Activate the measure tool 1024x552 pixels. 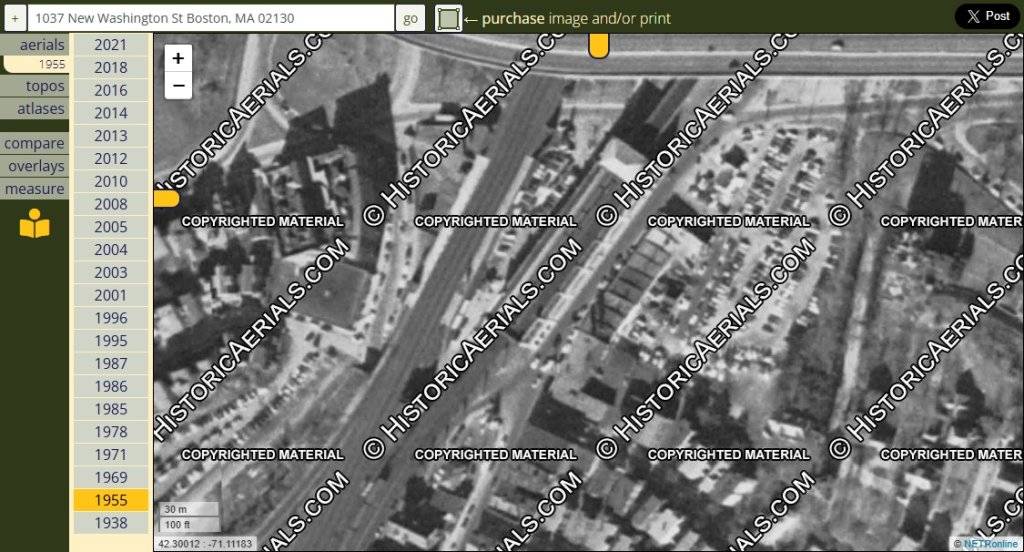[35, 189]
